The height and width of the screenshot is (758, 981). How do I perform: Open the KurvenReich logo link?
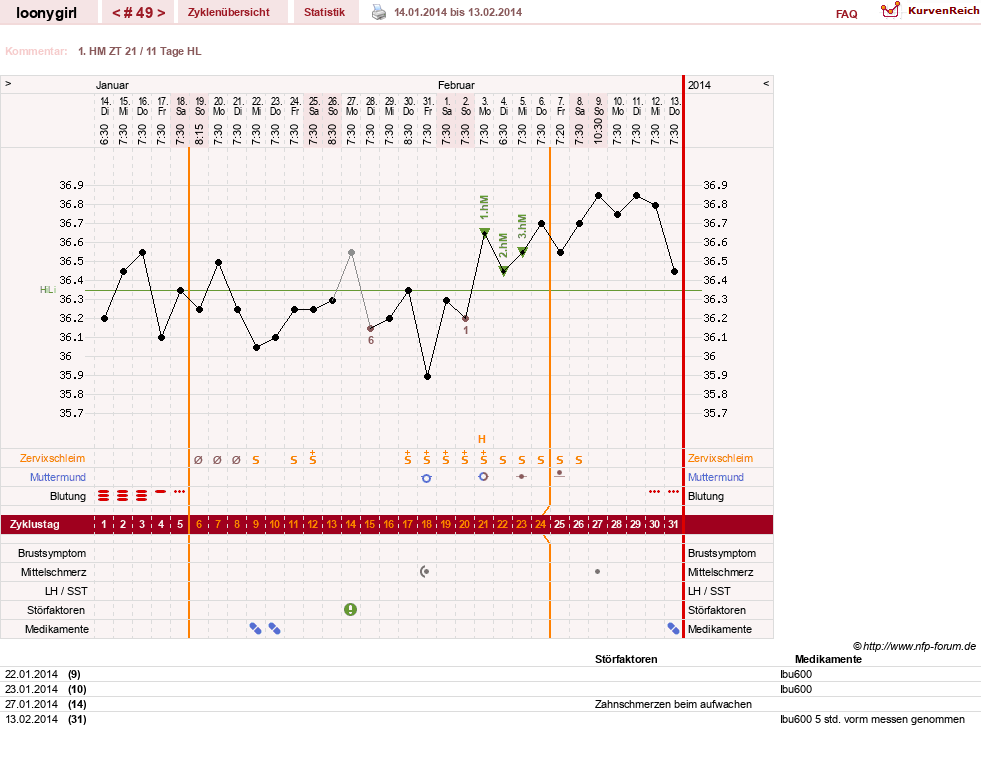coord(930,11)
